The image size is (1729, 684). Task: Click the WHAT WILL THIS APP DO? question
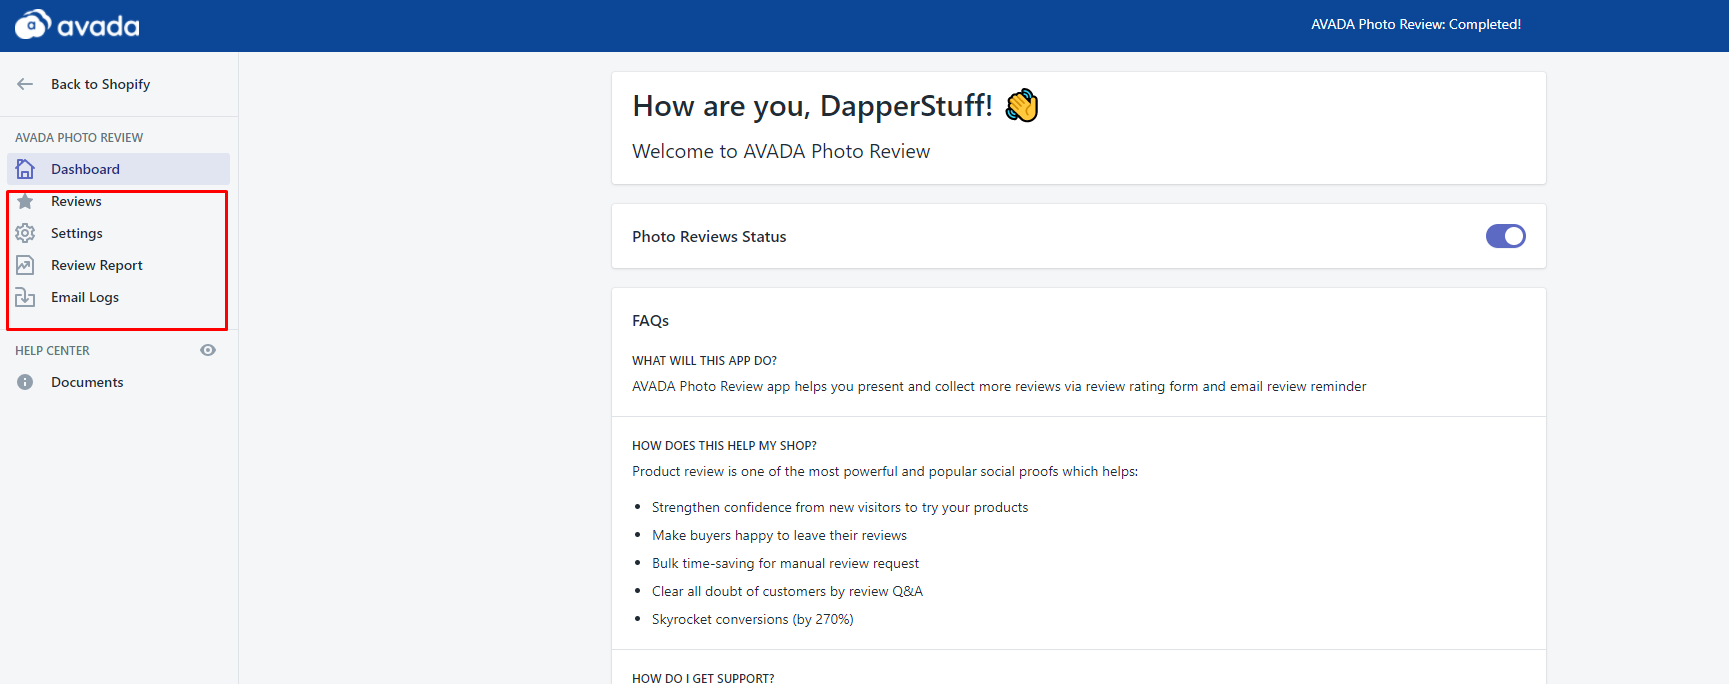[704, 360]
